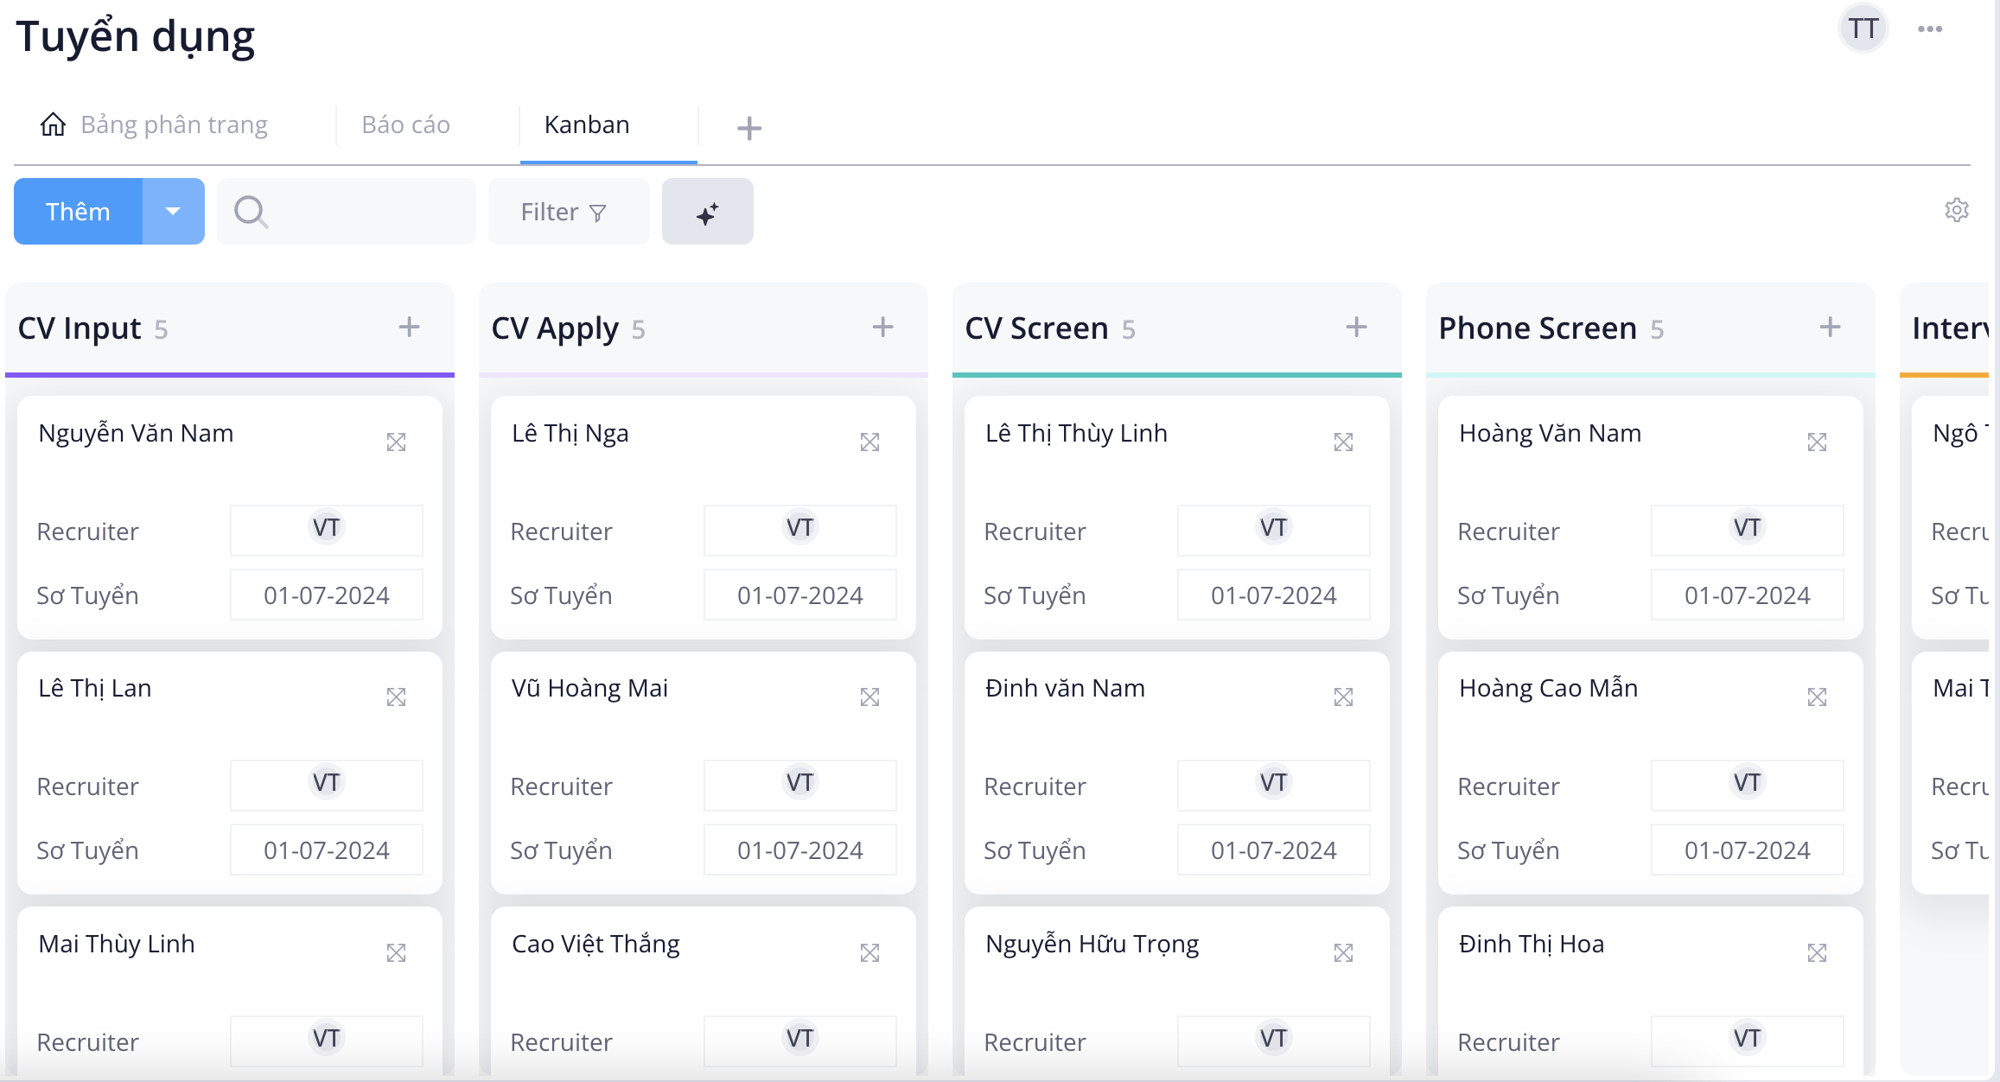Click the CV Screen column title
Screen dimensions: 2000x1082
(x=1036, y=328)
